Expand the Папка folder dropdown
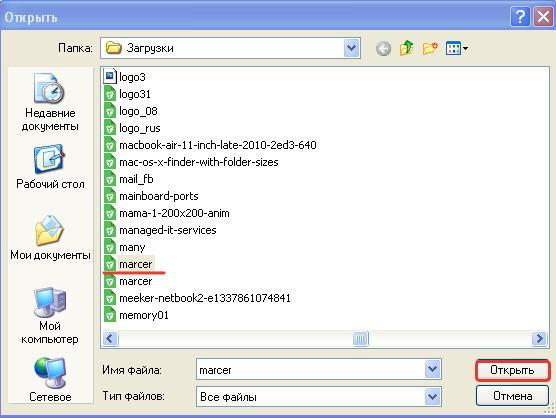 click(351, 48)
